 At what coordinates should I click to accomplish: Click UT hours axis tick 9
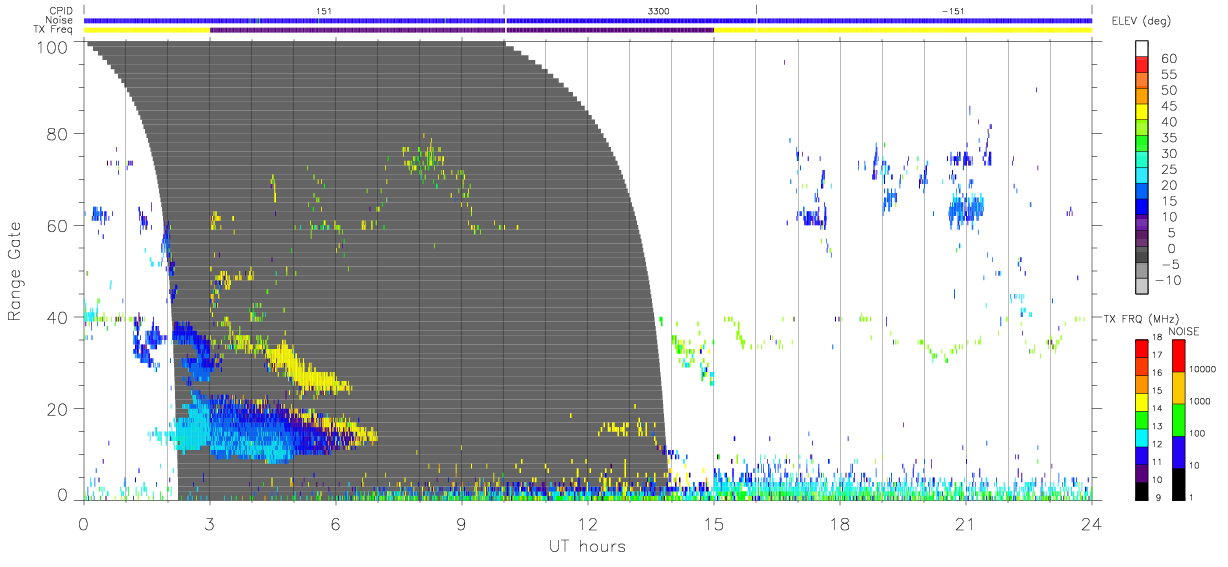(461, 523)
